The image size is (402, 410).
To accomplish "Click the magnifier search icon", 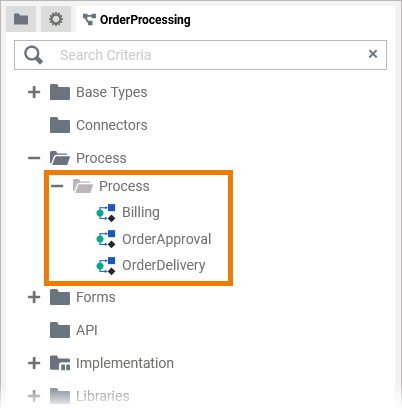I will (x=33, y=55).
